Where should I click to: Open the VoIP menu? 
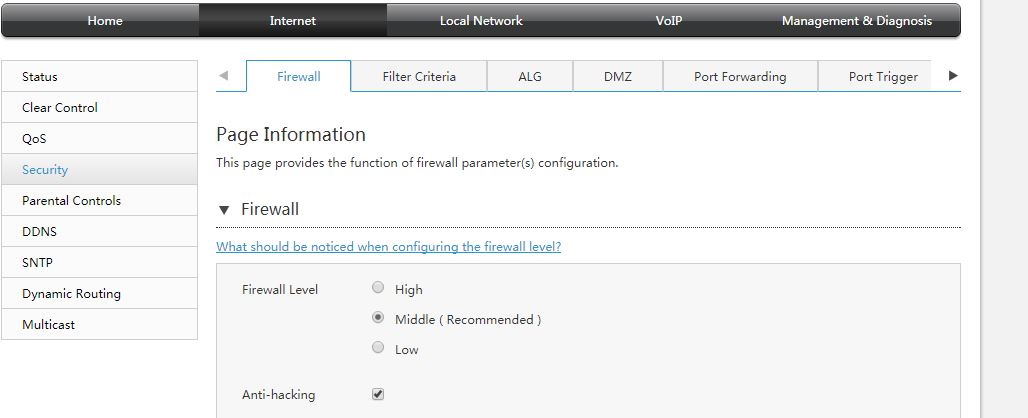coord(669,20)
